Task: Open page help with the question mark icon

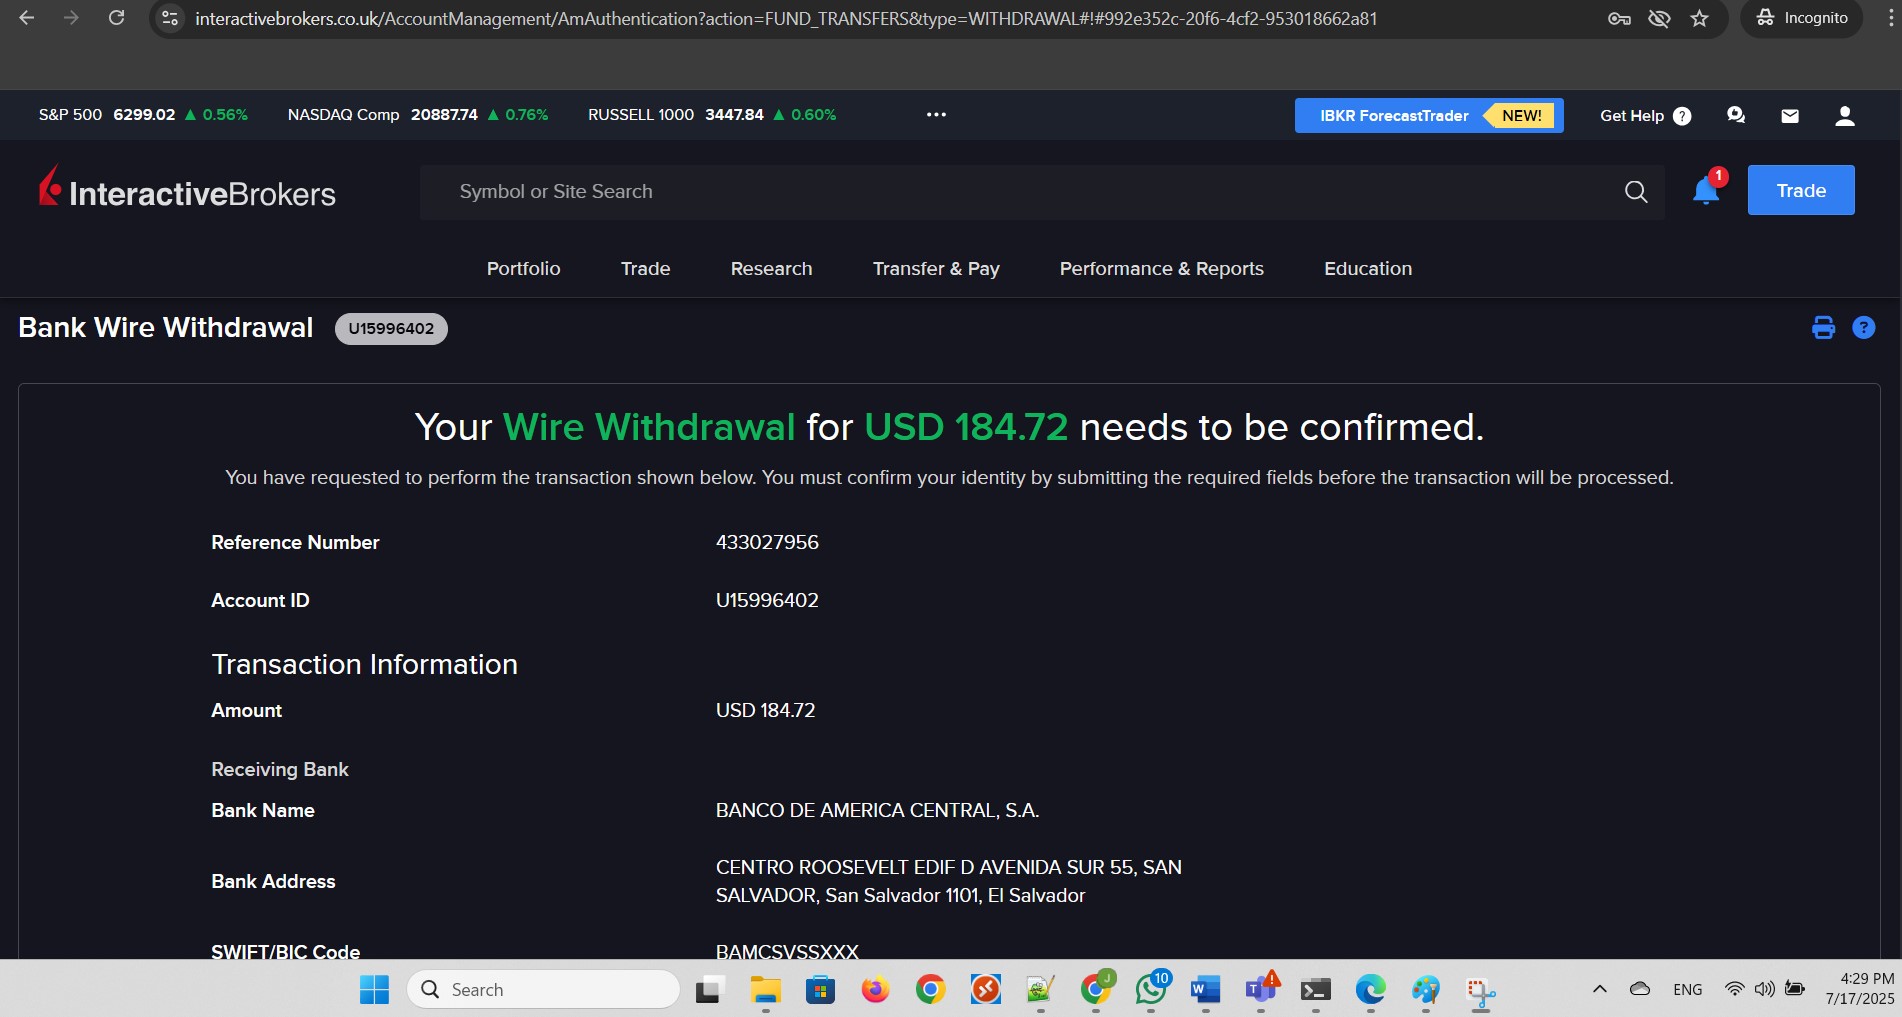Action: tap(1863, 328)
